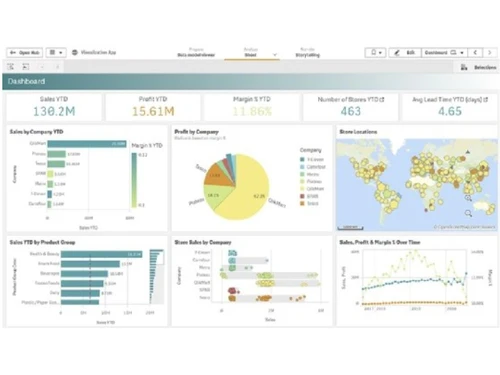Expand the Analyze tab chevron

(x=275, y=55)
